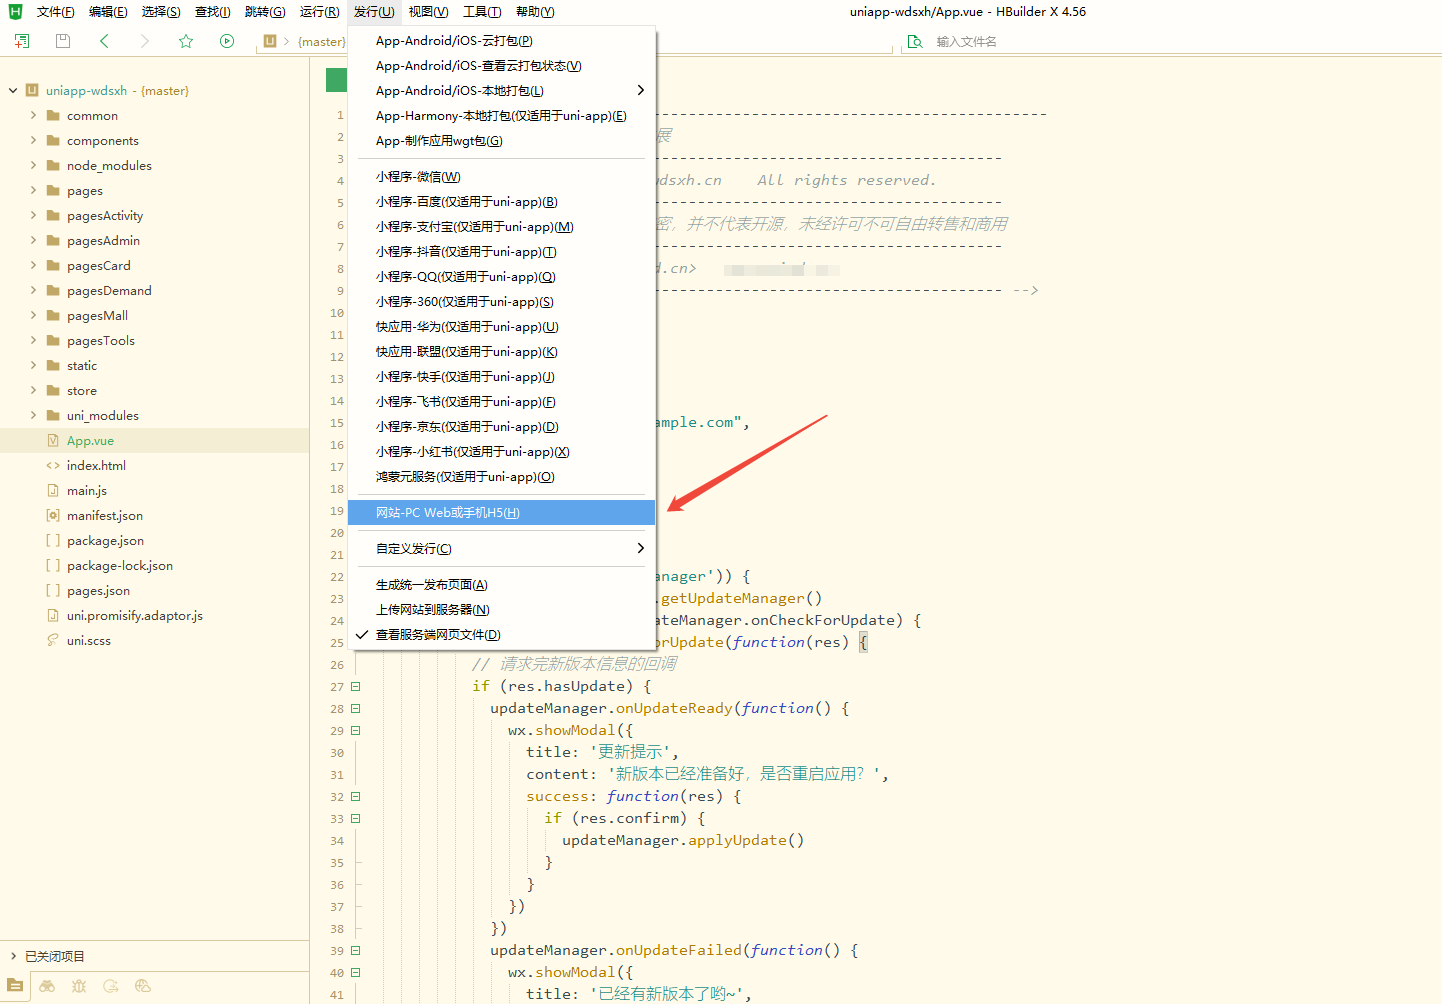Select the store folder row
Image resolution: width=1442 pixels, height=1004 pixels.
(155, 390)
